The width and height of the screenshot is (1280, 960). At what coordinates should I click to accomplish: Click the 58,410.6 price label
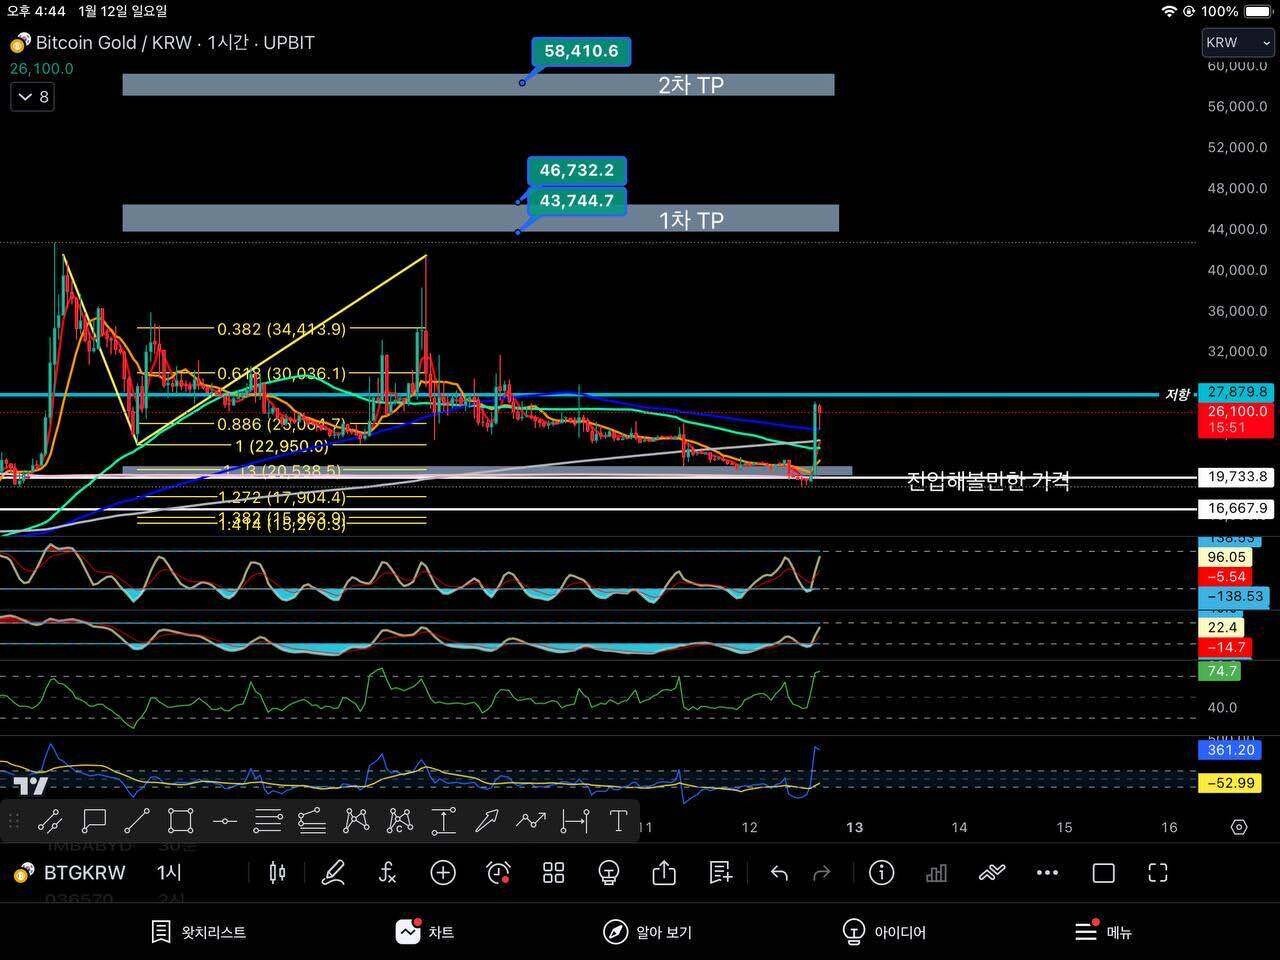[581, 51]
